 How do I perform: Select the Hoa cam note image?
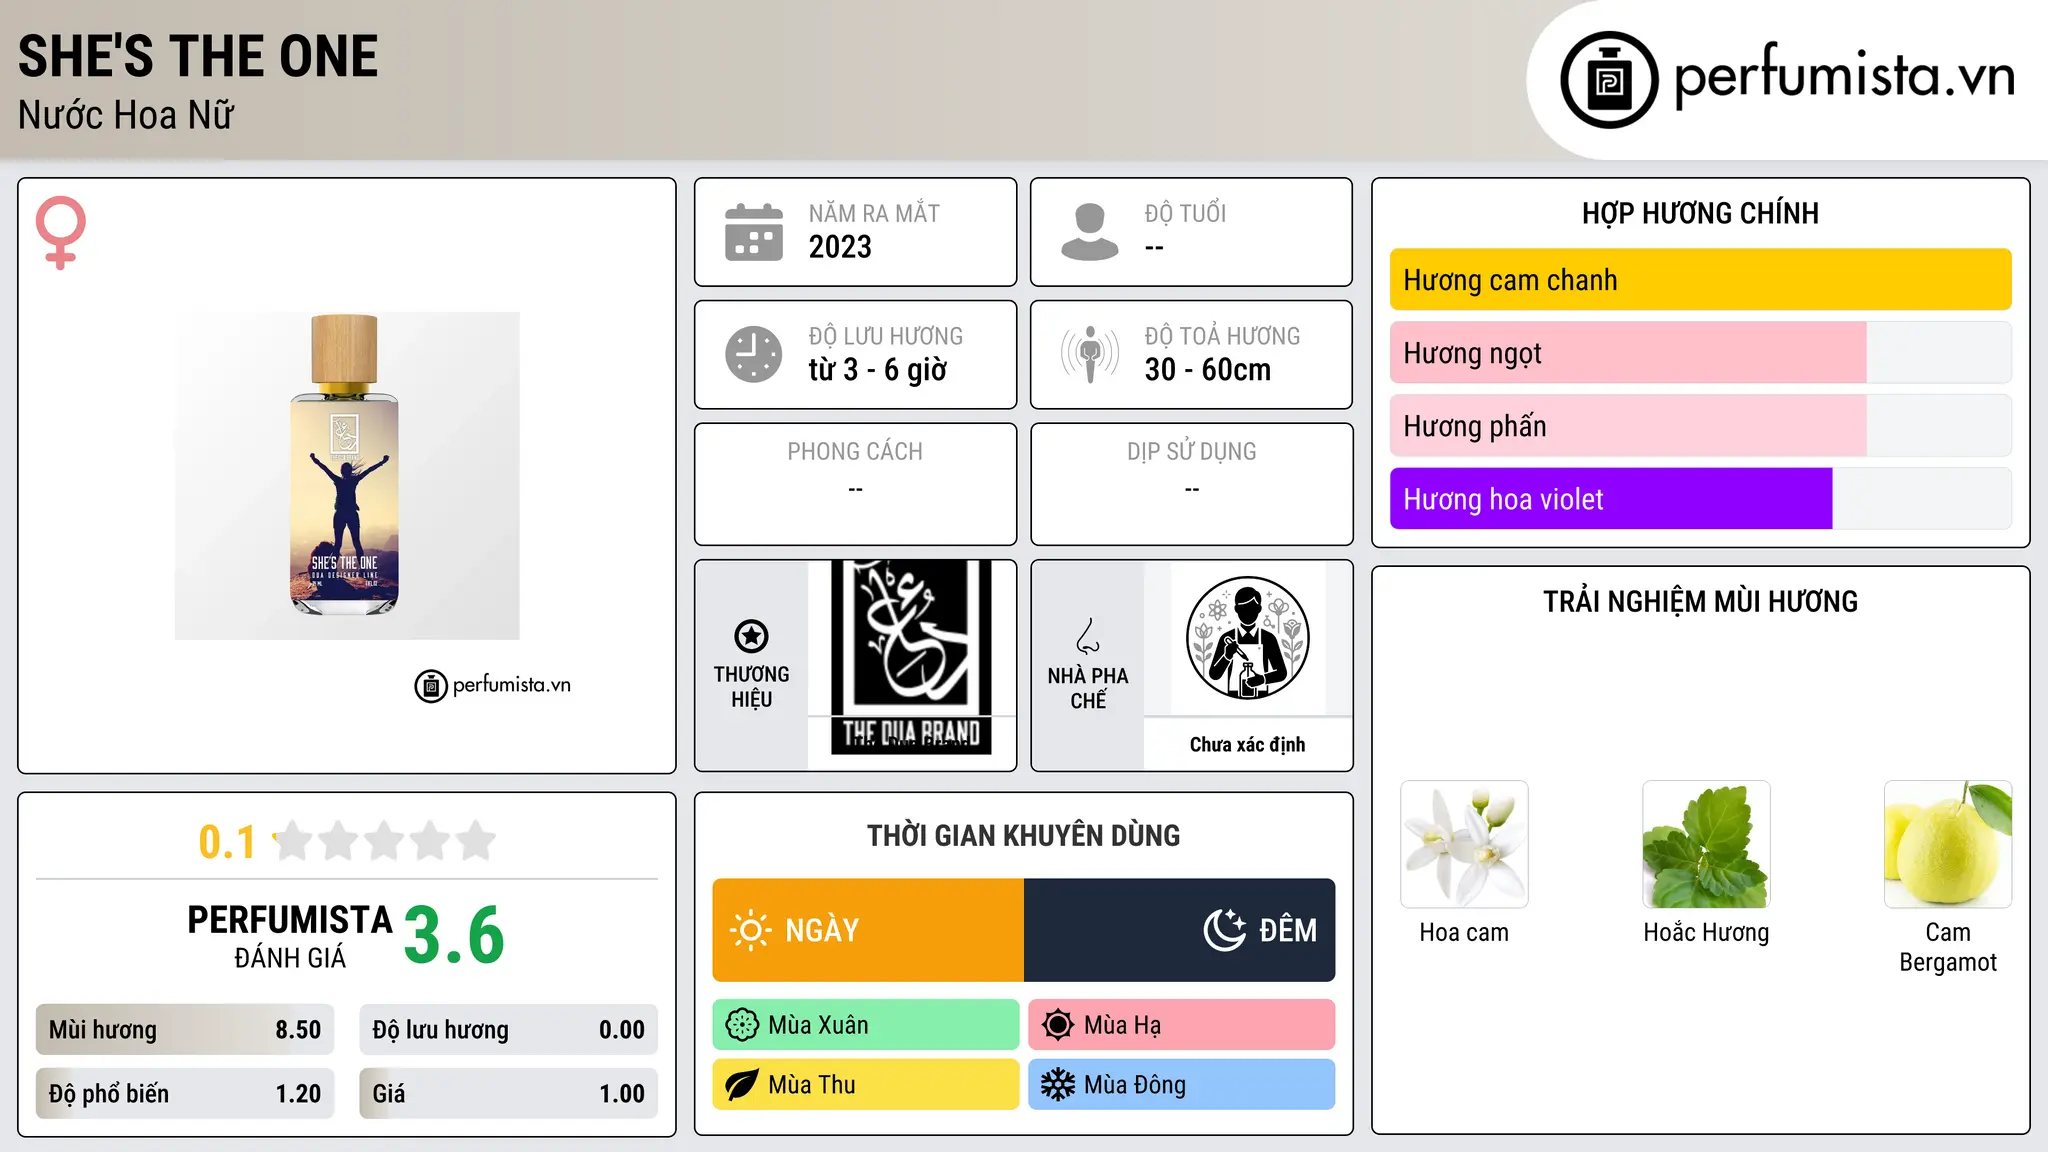tap(1464, 844)
